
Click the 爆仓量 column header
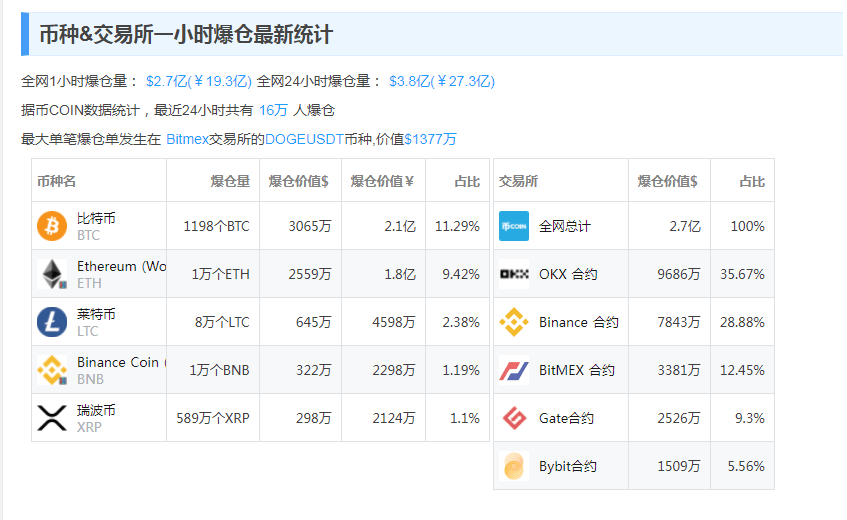click(x=230, y=181)
